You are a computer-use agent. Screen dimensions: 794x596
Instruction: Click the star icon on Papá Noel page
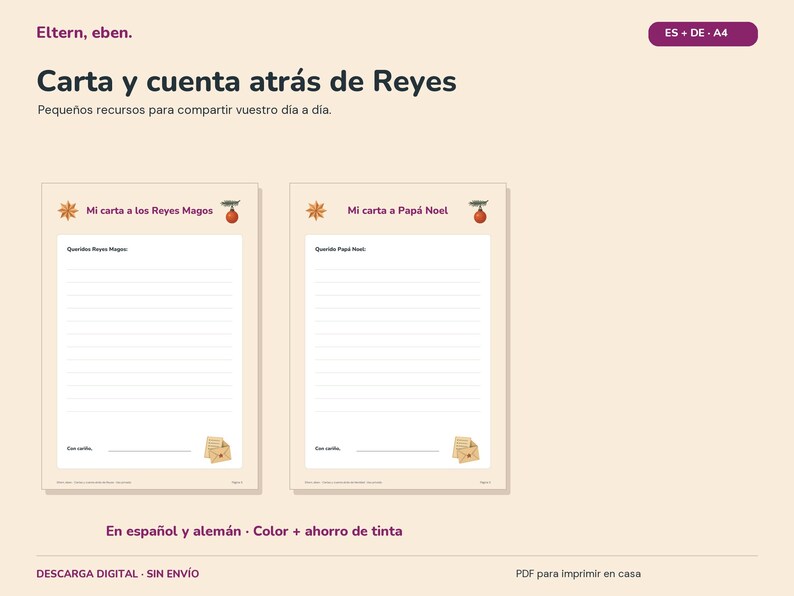click(x=316, y=211)
